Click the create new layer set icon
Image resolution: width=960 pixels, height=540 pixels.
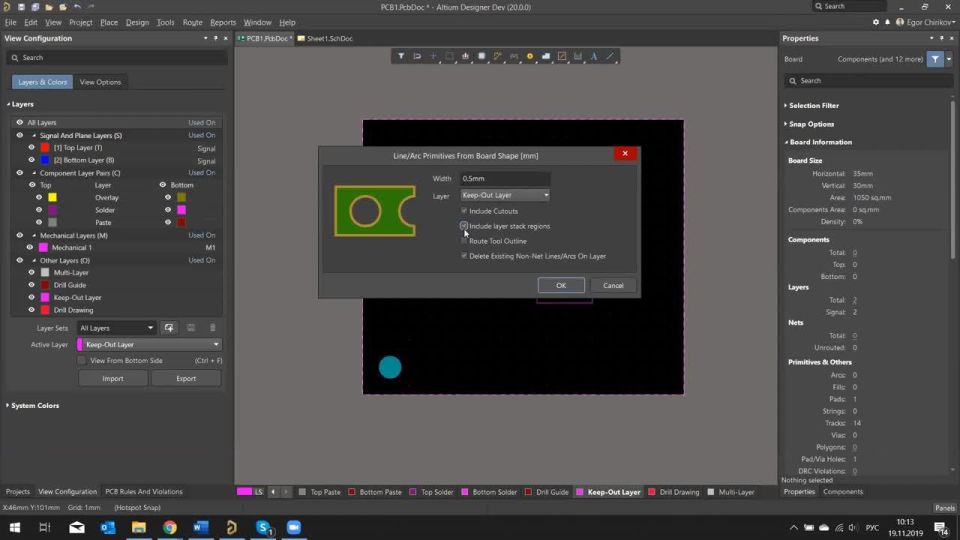point(169,328)
